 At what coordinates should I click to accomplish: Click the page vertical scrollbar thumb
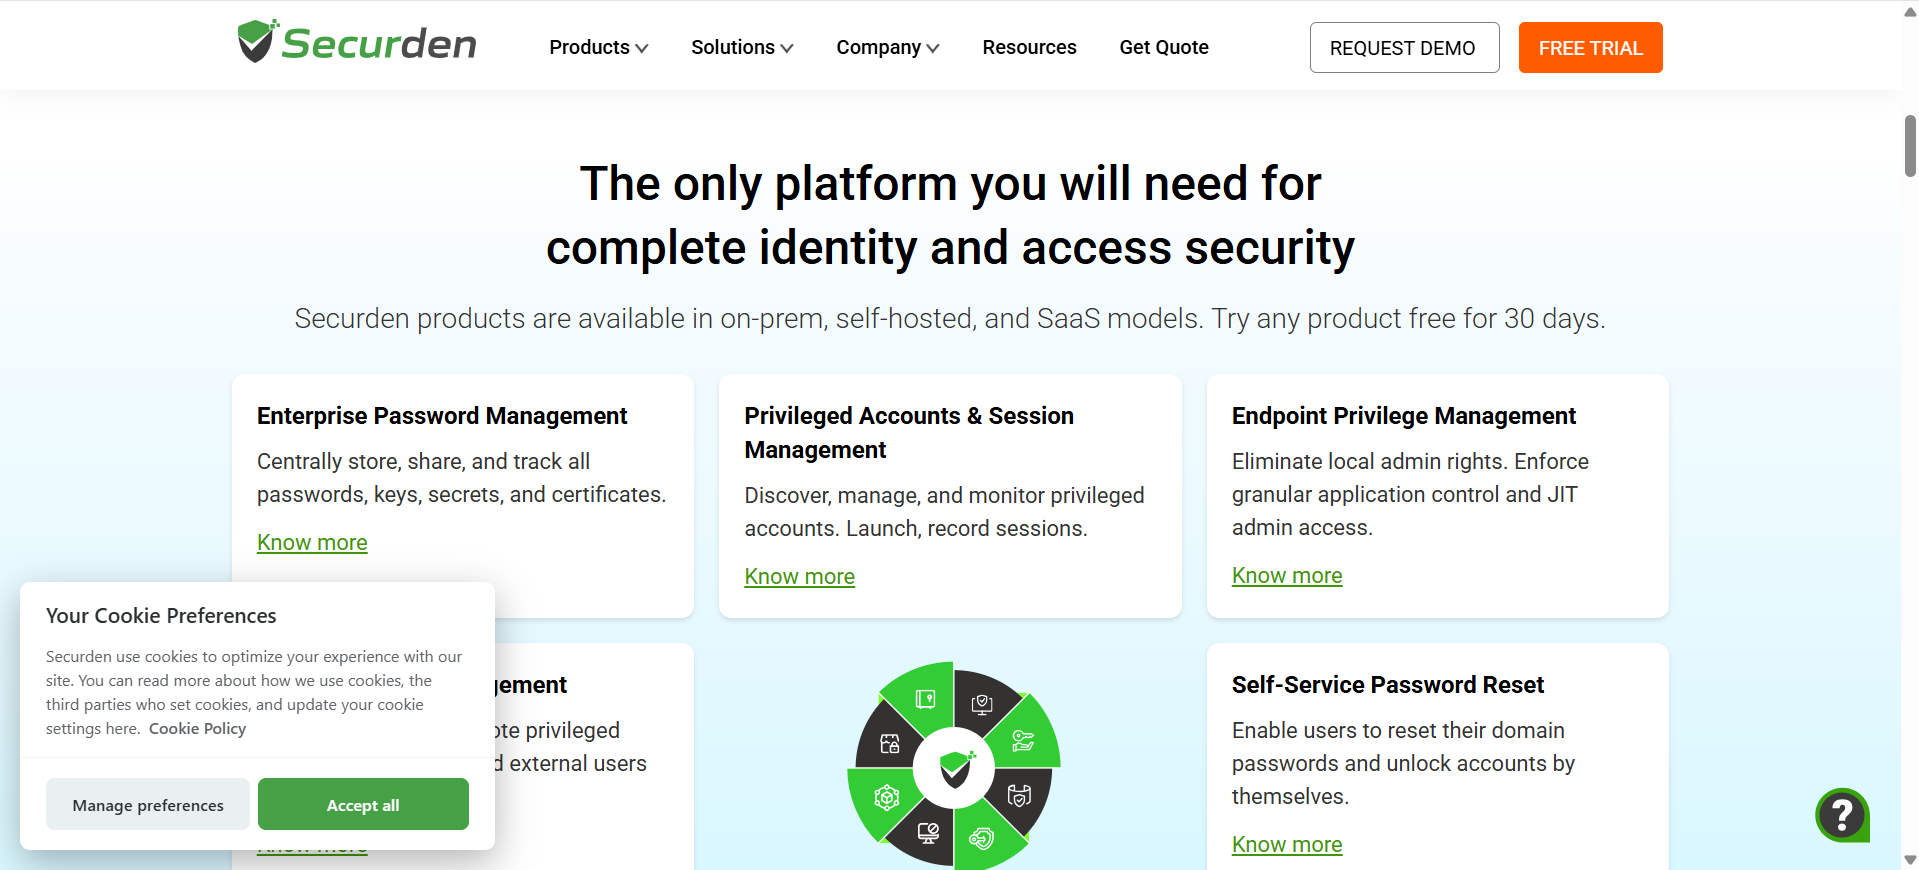click(1910, 146)
